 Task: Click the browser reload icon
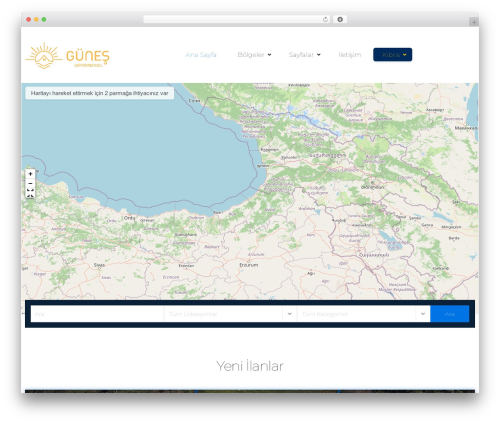[x=325, y=20]
